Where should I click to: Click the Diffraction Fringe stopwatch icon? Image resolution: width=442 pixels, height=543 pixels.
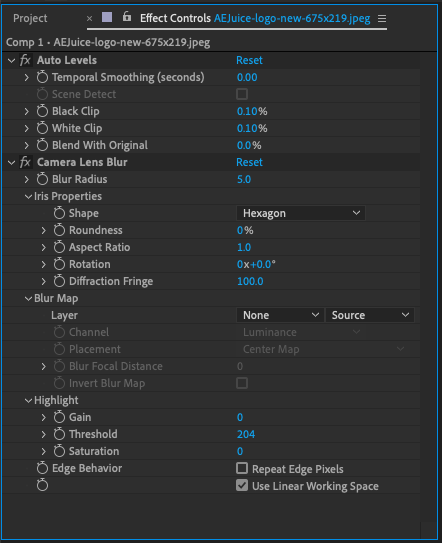59,281
